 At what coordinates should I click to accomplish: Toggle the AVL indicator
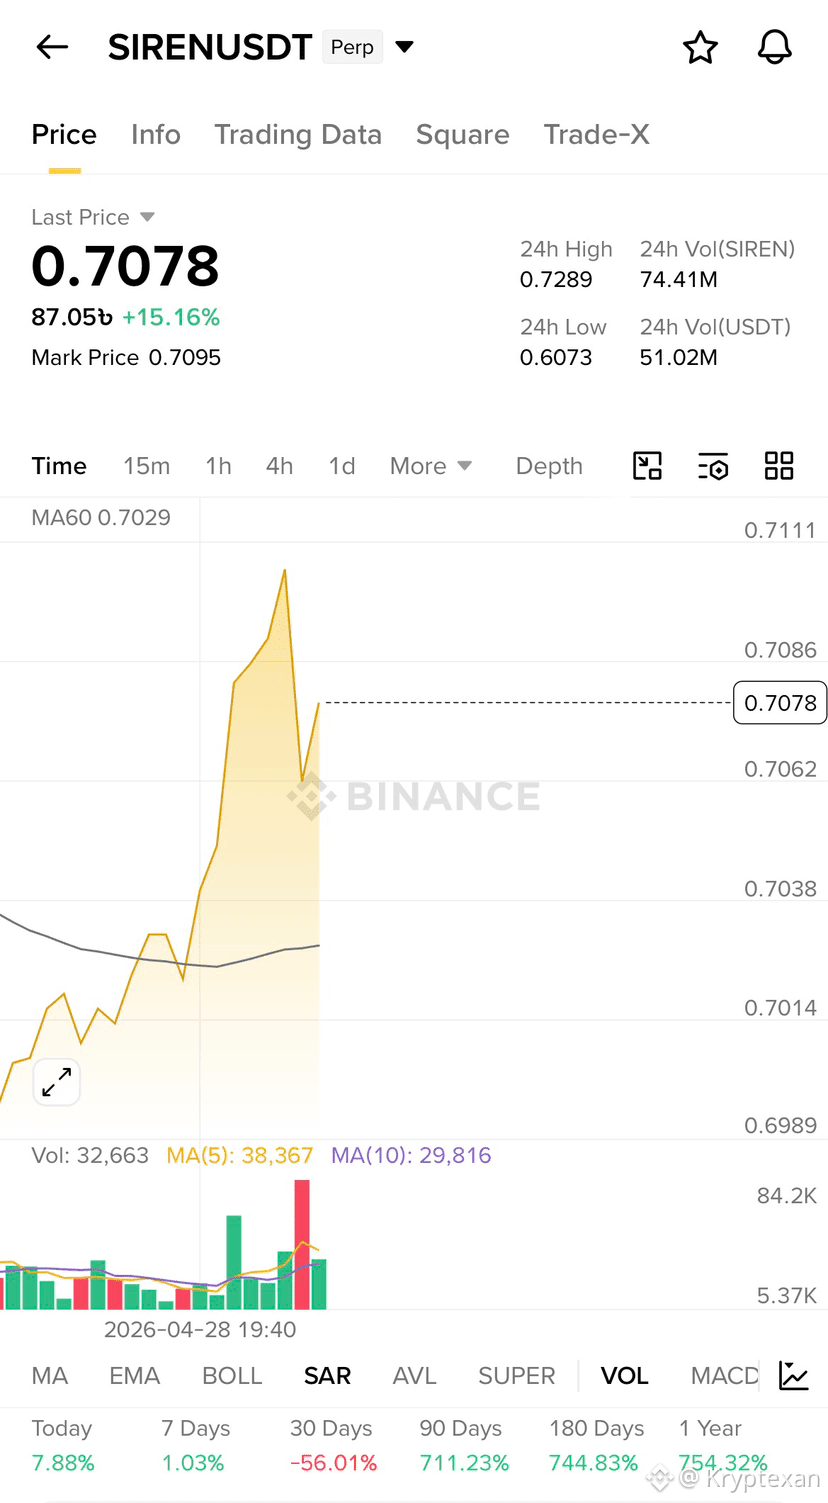click(x=414, y=1376)
